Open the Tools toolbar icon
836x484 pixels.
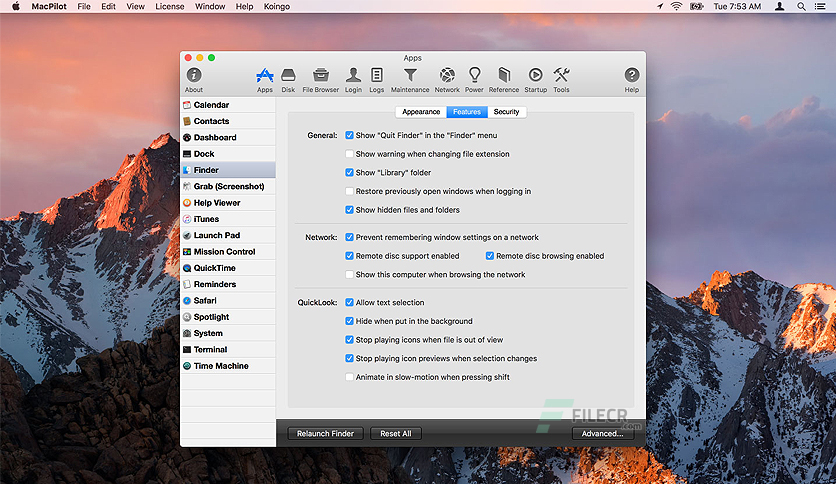(561, 80)
